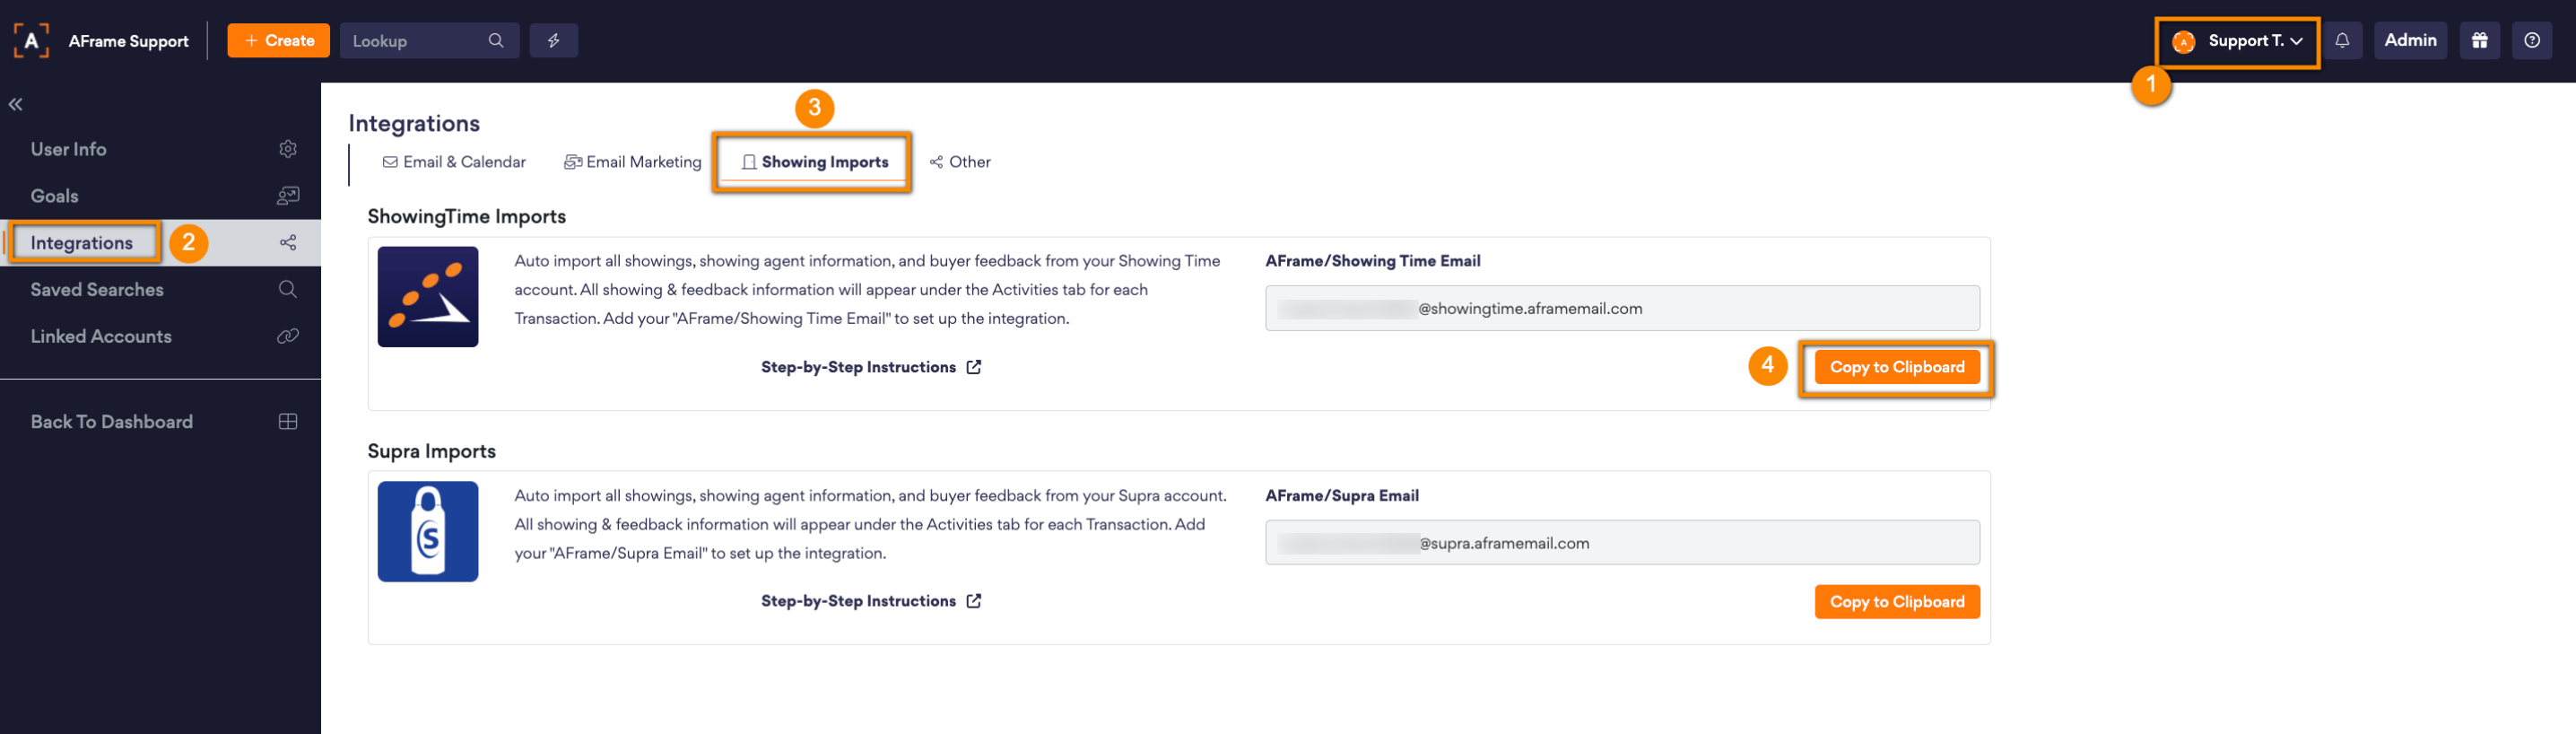Click the Back To Dashboard grid icon
This screenshot has width=2576, height=734.
(288, 422)
